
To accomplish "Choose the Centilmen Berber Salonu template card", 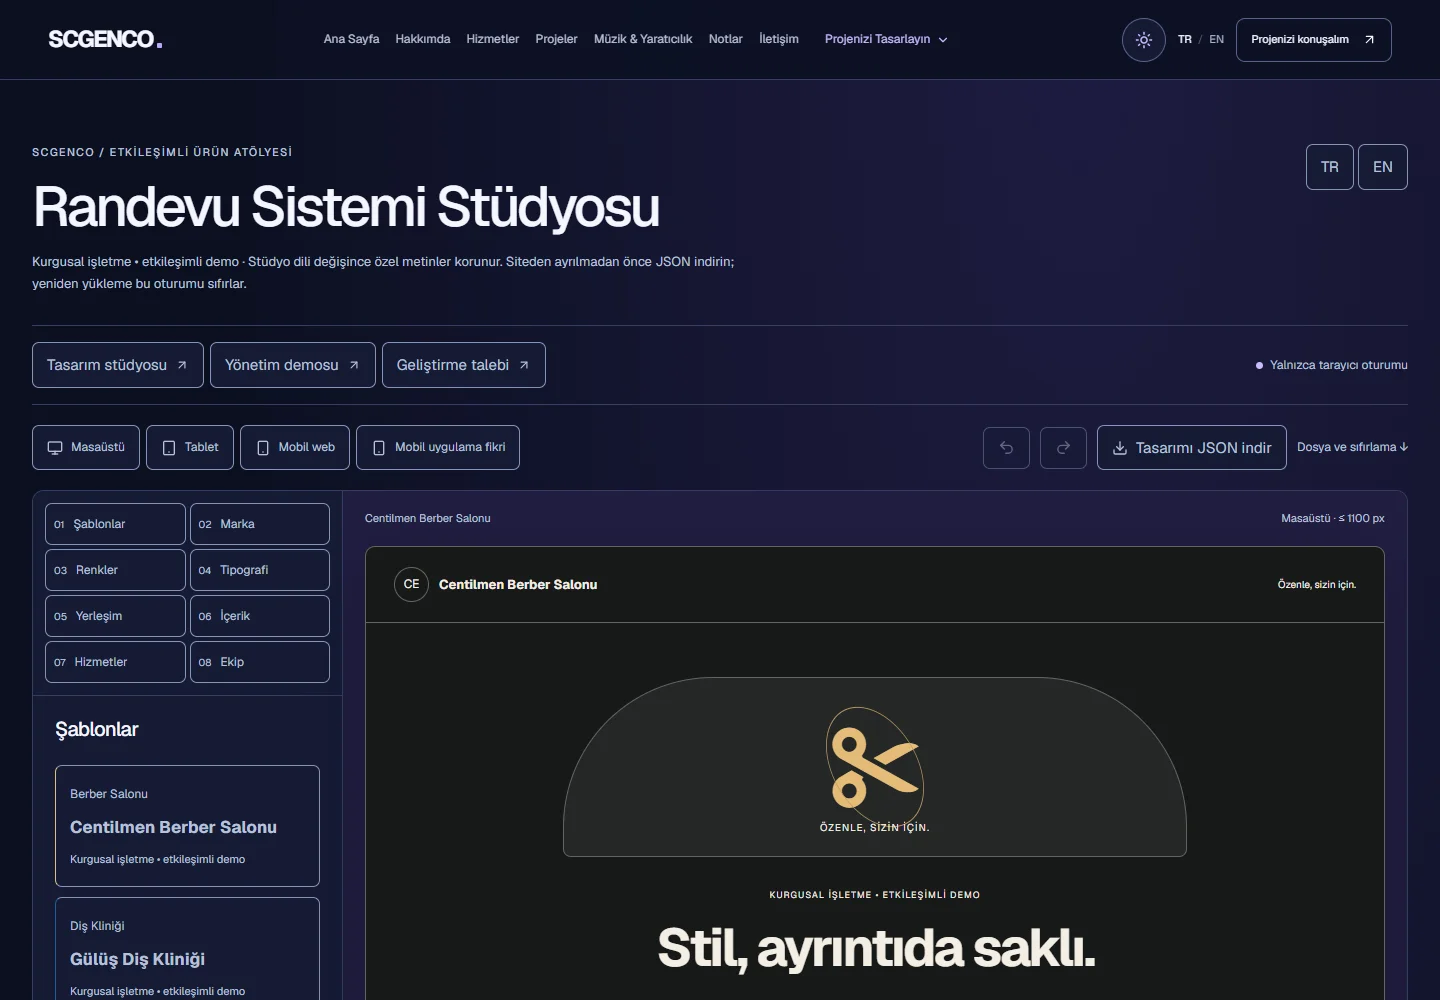I will [187, 826].
